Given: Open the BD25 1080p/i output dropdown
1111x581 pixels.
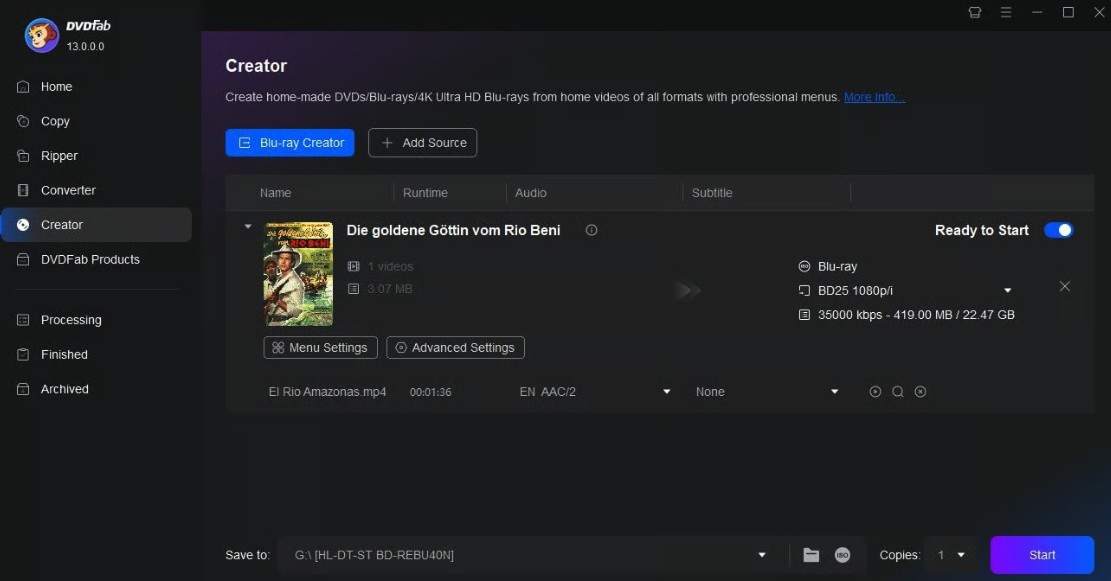Looking at the screenshot, I should 1008,290.
